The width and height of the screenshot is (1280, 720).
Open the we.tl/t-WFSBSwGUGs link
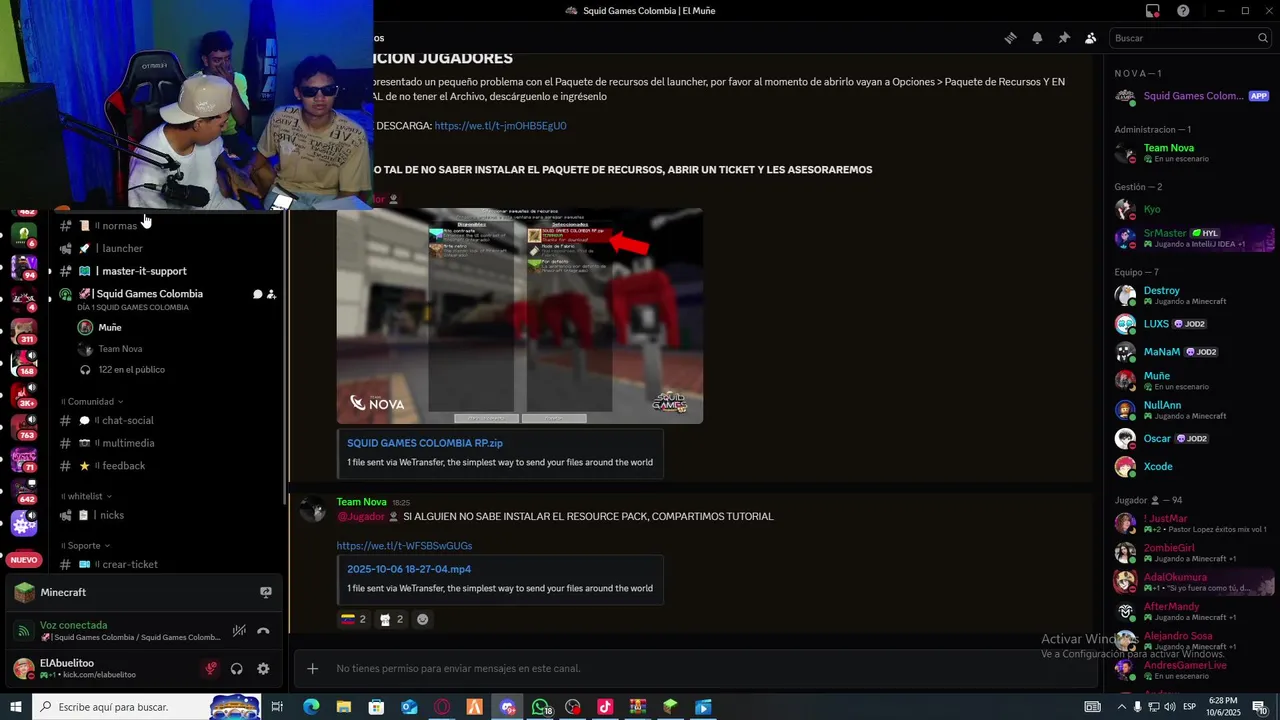click(x=404, y=546)
